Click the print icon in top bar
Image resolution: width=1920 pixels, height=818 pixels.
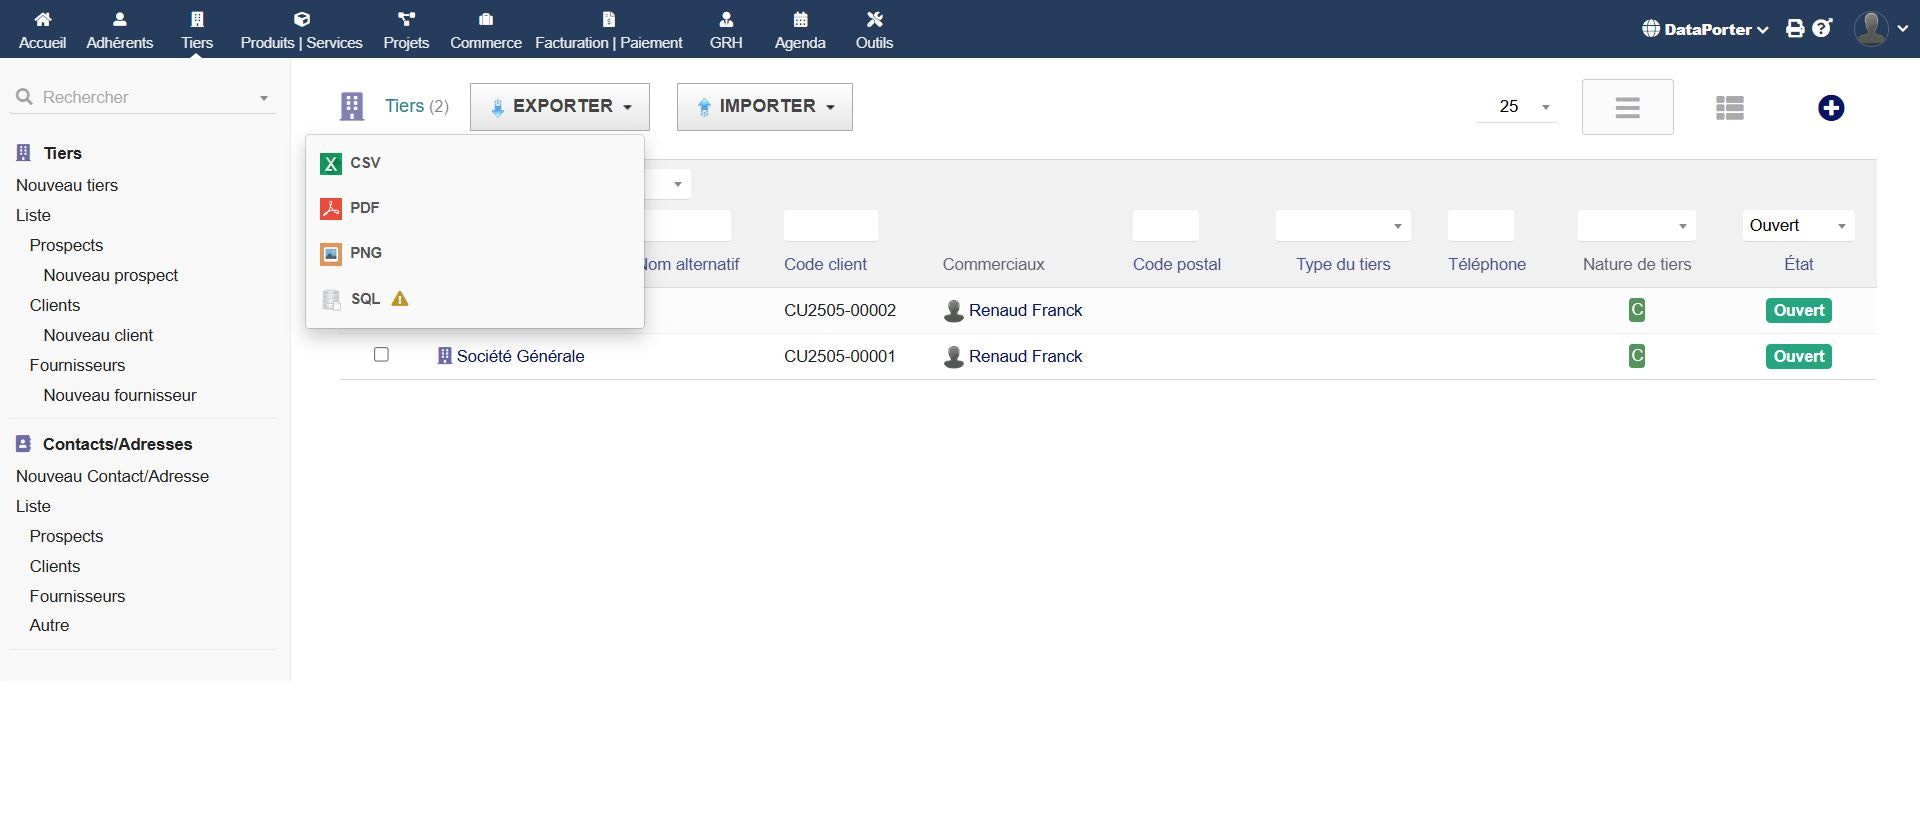tap(1795, 29)
